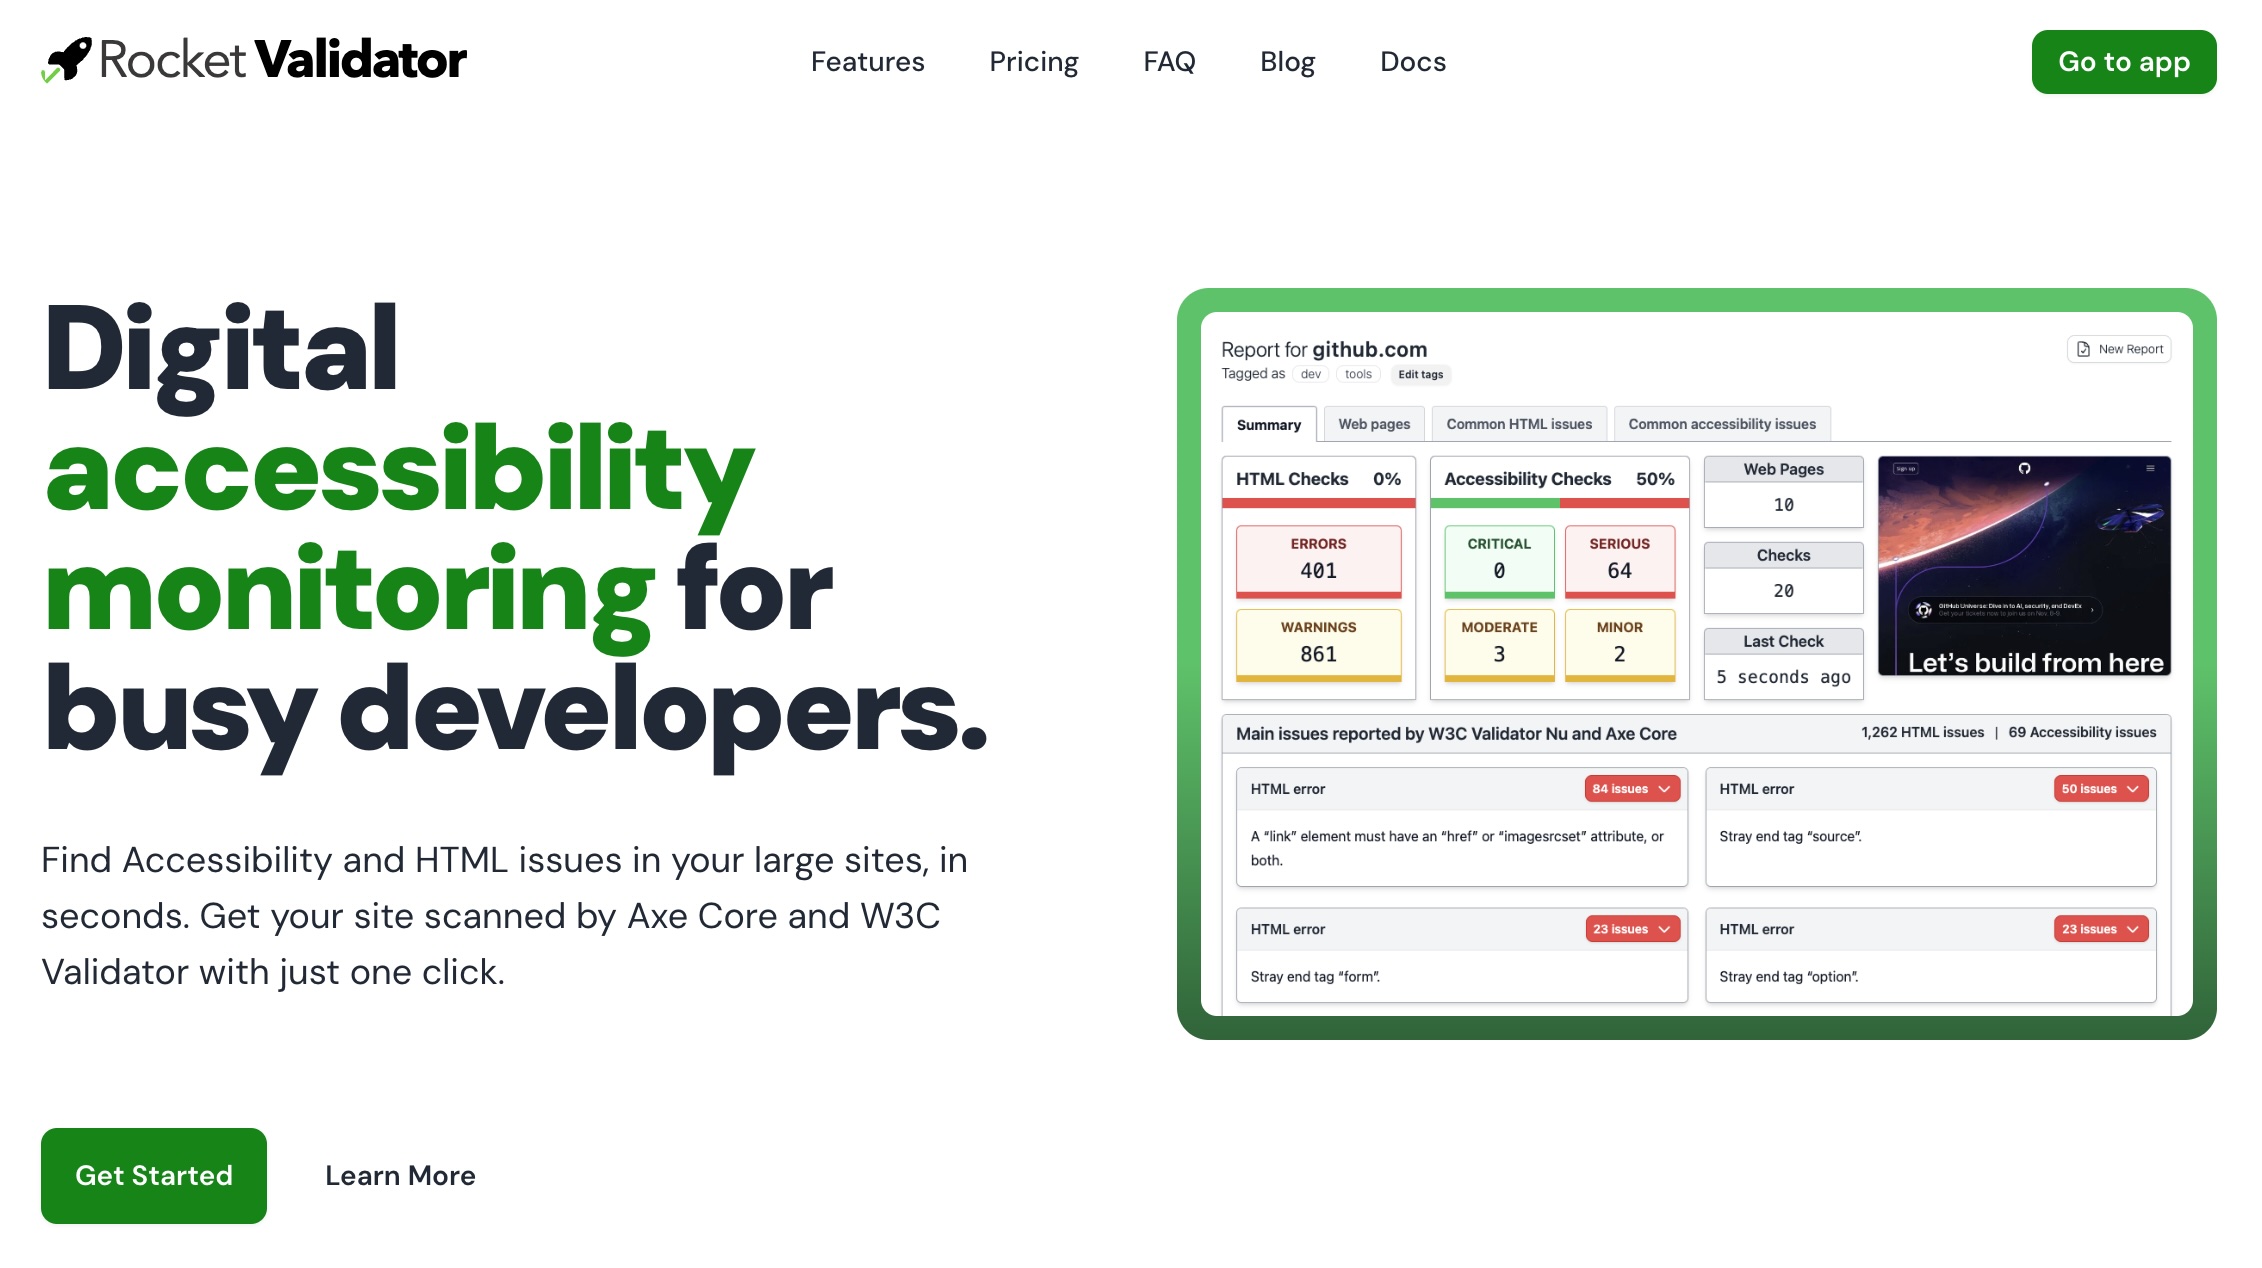This screenshot has width=2262, height=1268.
Task: Click Get Started button
Action: click(x=154, y=1176)
